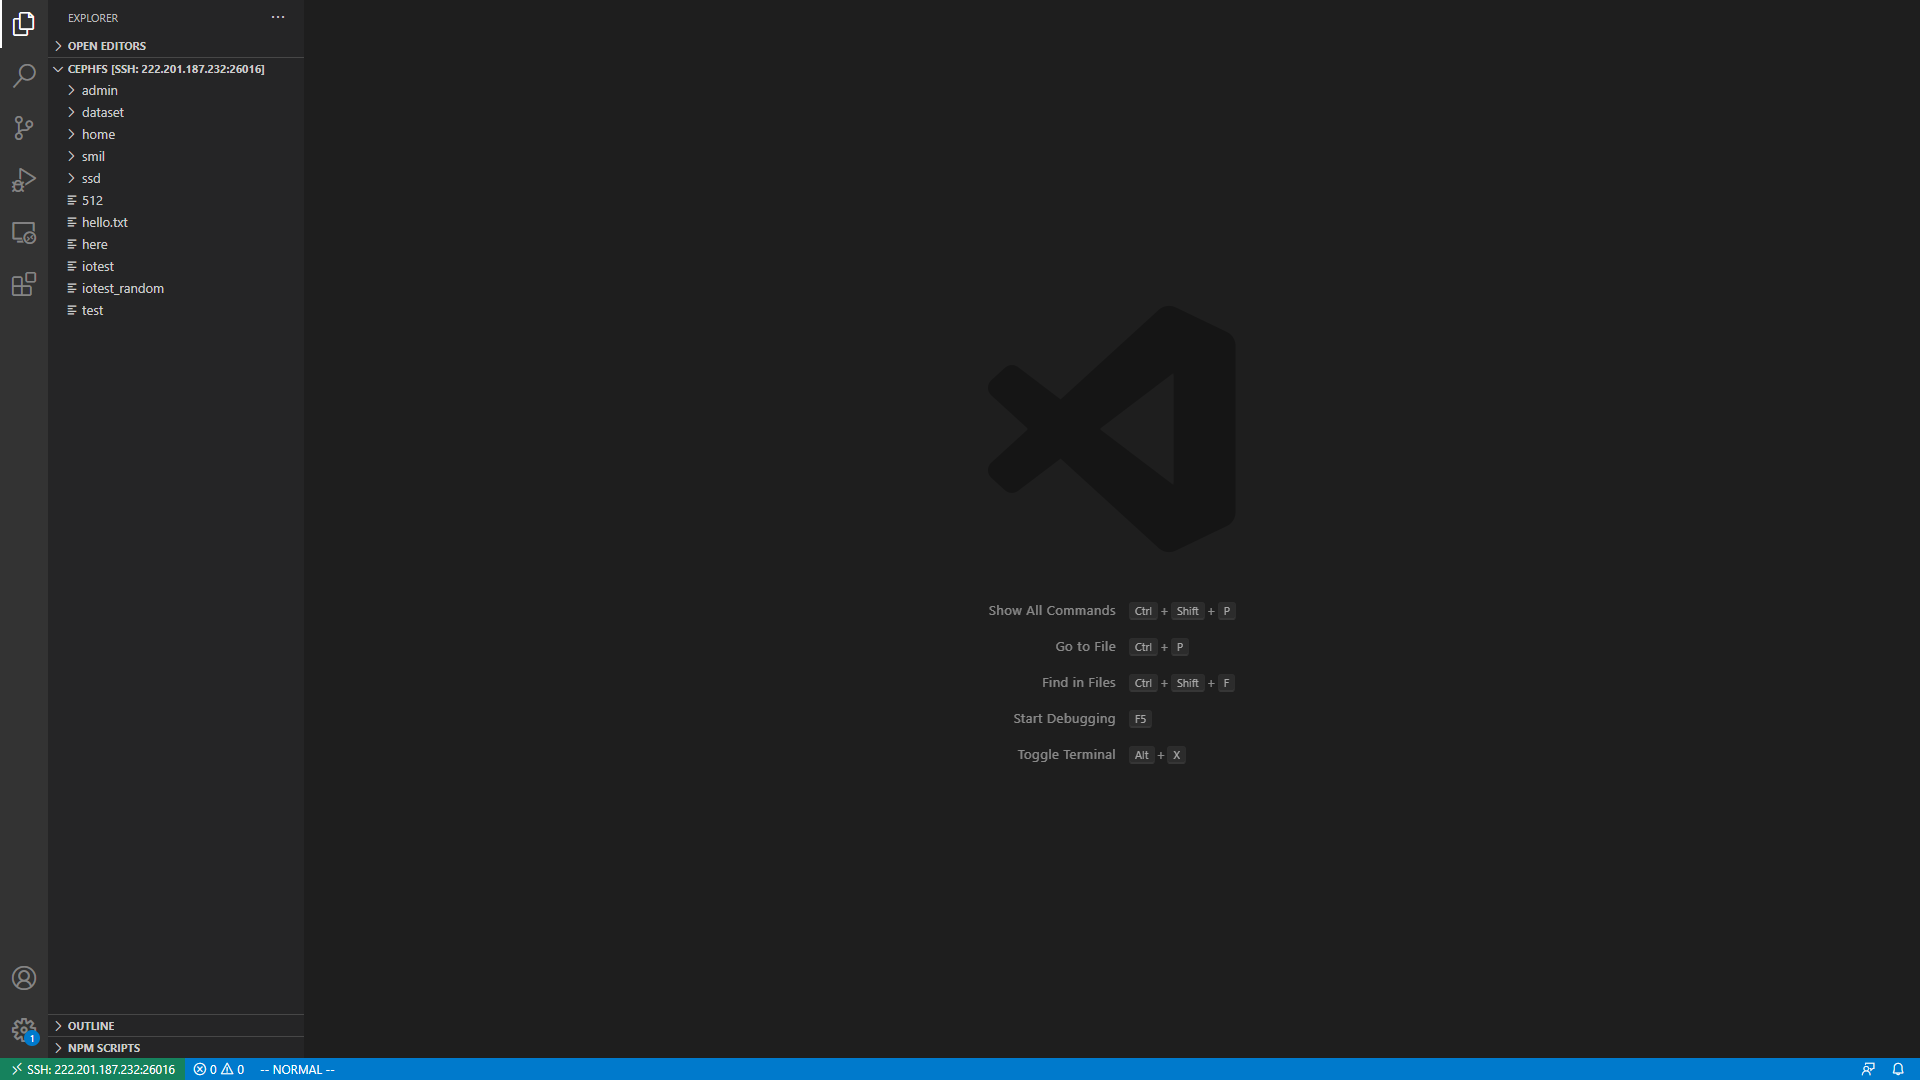Click the Accounts icon
This screenshot has width=1920, height=1080.
tap(24, 978)
